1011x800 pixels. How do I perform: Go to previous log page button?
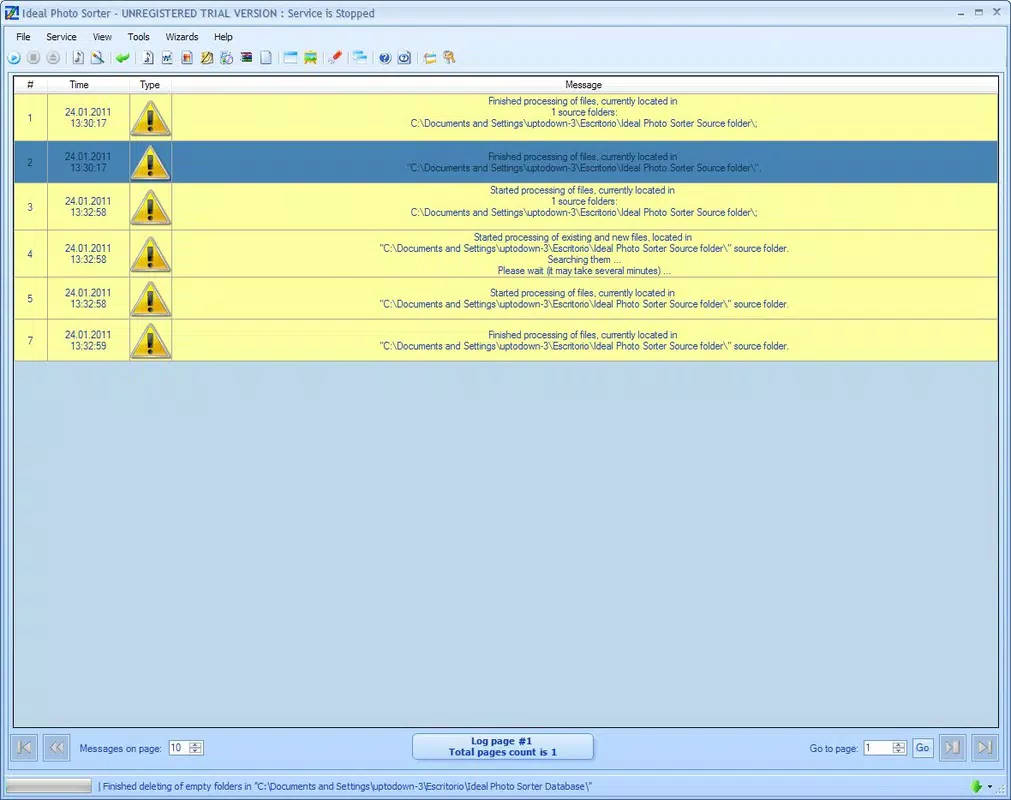[56, 748]
